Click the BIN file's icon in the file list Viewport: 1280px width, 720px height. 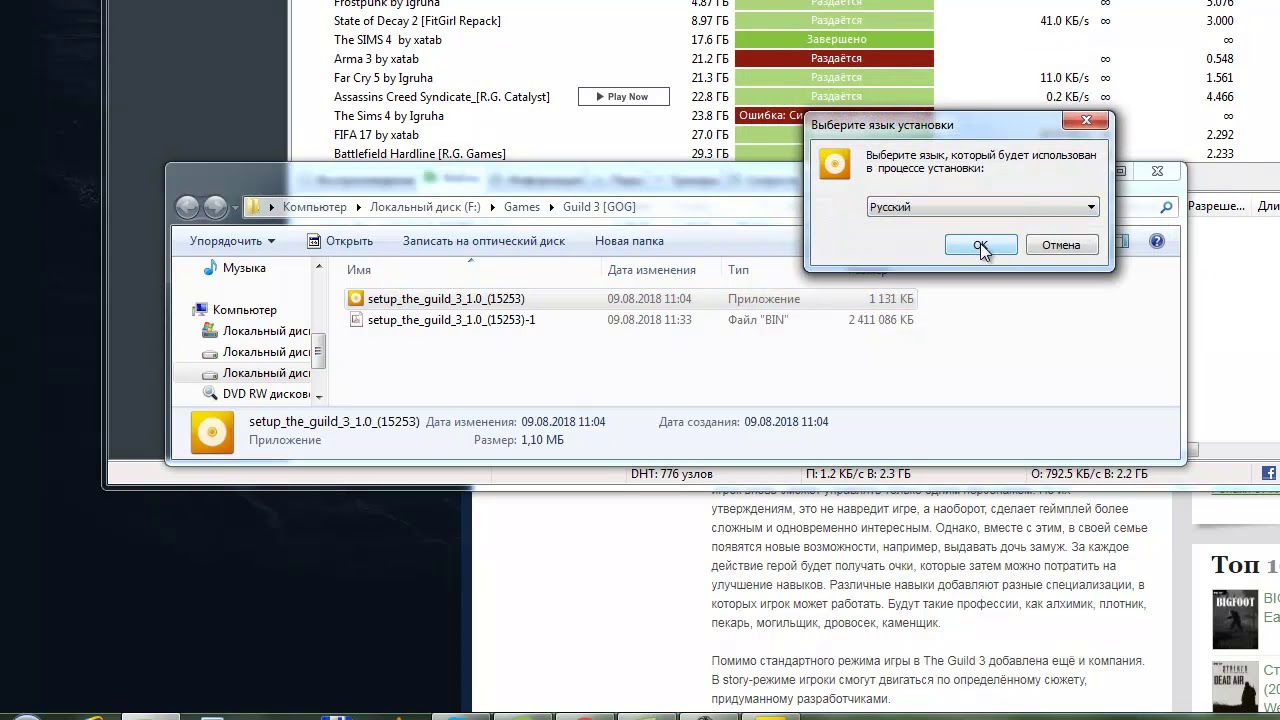click(x=355, y=320)
